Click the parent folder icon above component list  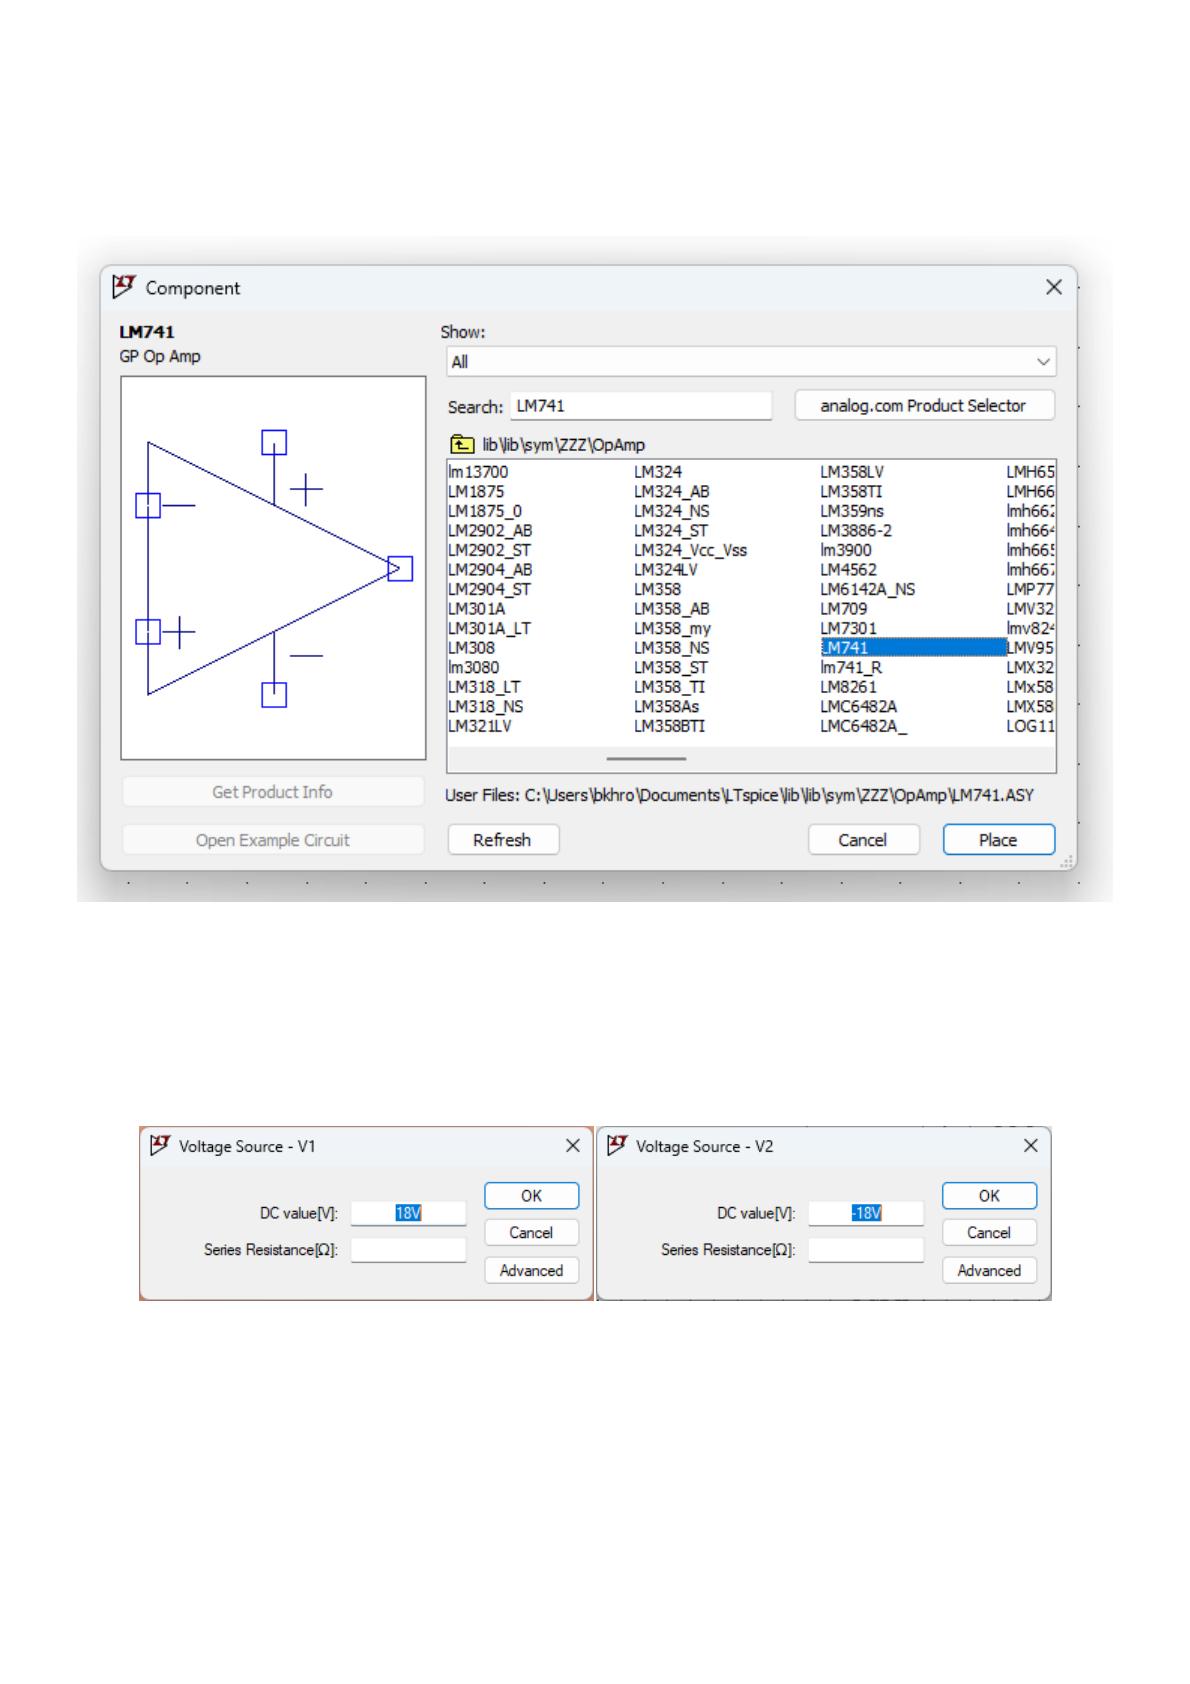tap(461, 445)
